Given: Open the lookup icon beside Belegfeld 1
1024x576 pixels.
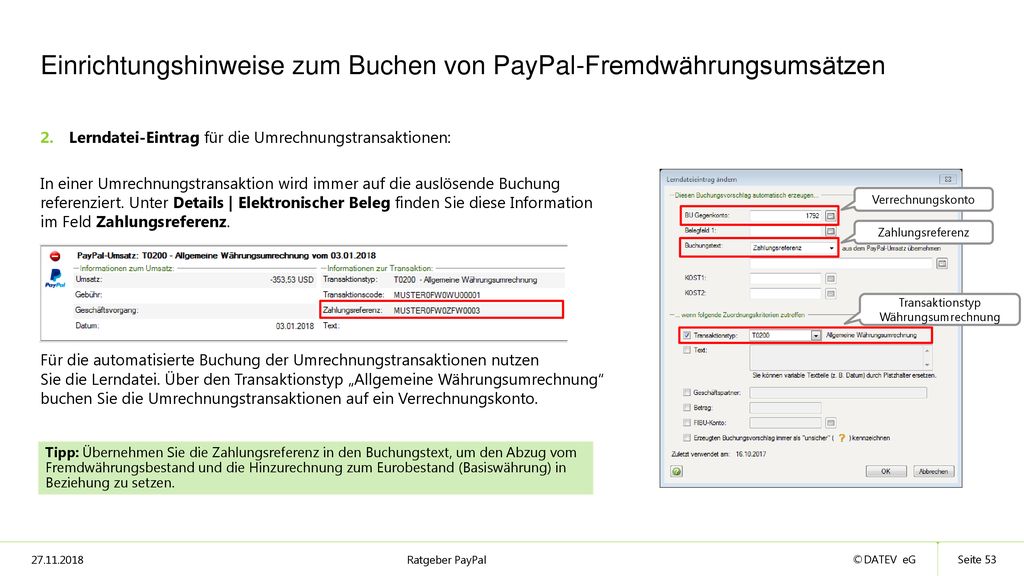Looking at the screenshot, I should click(x=830, y=231).
